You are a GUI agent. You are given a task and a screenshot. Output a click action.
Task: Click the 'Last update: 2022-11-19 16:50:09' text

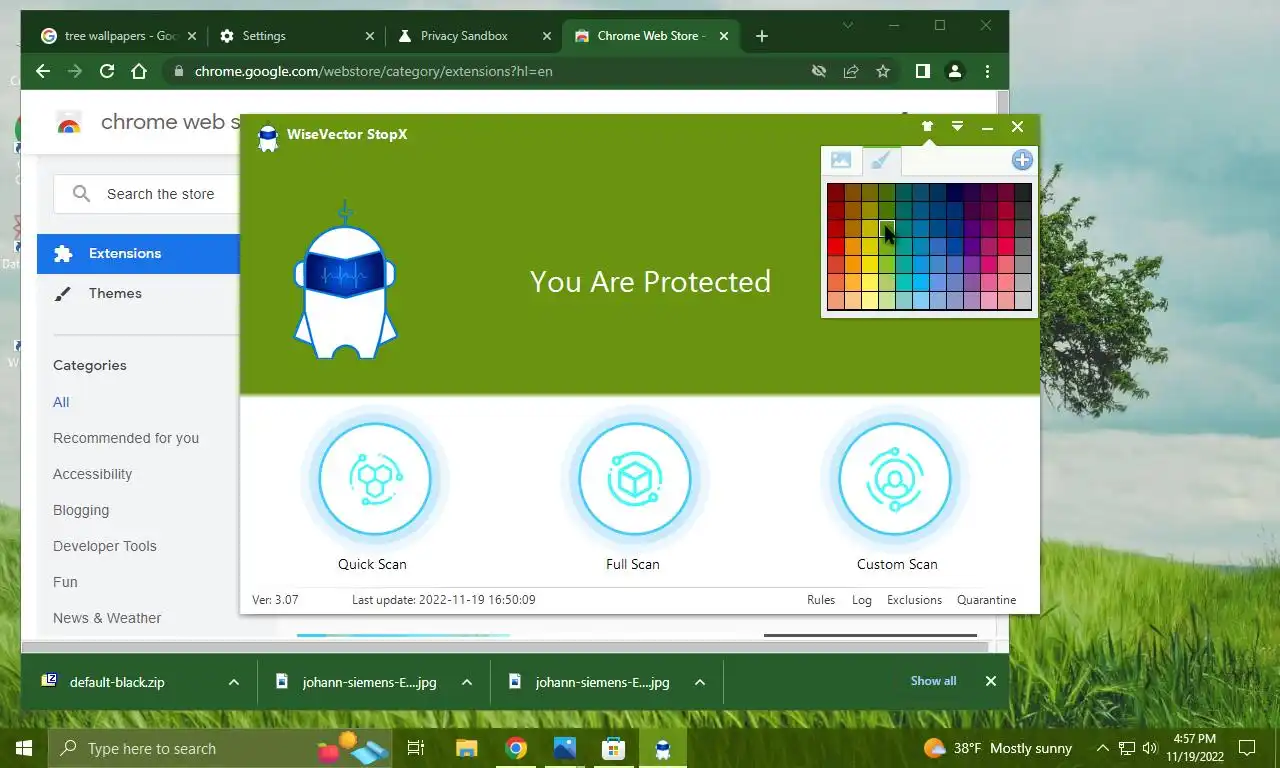(444, 600)
